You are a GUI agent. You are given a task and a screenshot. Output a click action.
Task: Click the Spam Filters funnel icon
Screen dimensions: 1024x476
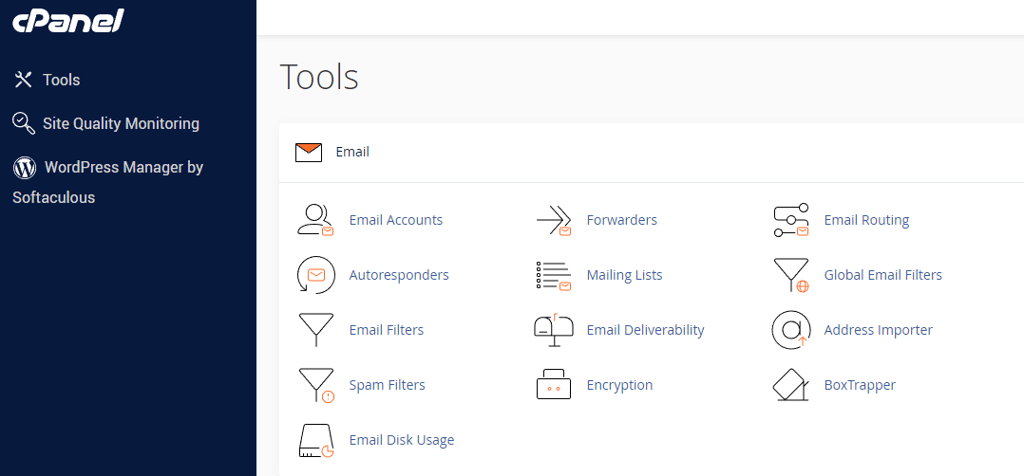click(x=317, y=385)
